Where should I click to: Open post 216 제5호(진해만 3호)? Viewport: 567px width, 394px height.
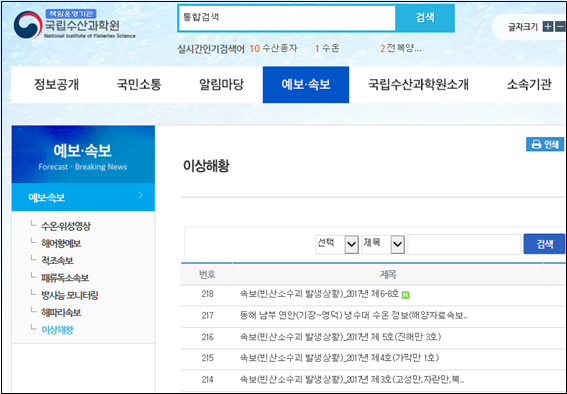point(340,337)
